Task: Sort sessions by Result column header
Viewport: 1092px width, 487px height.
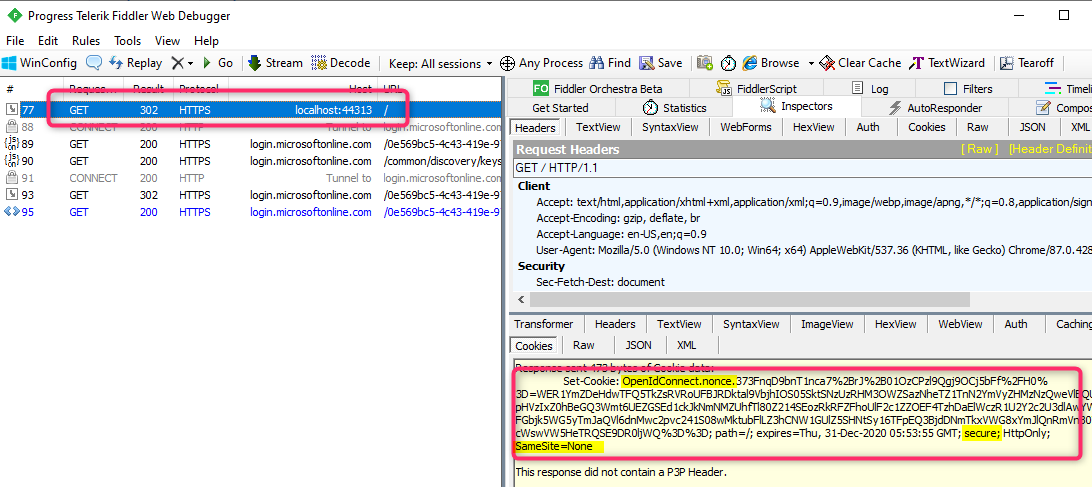Action: (148, 88)
